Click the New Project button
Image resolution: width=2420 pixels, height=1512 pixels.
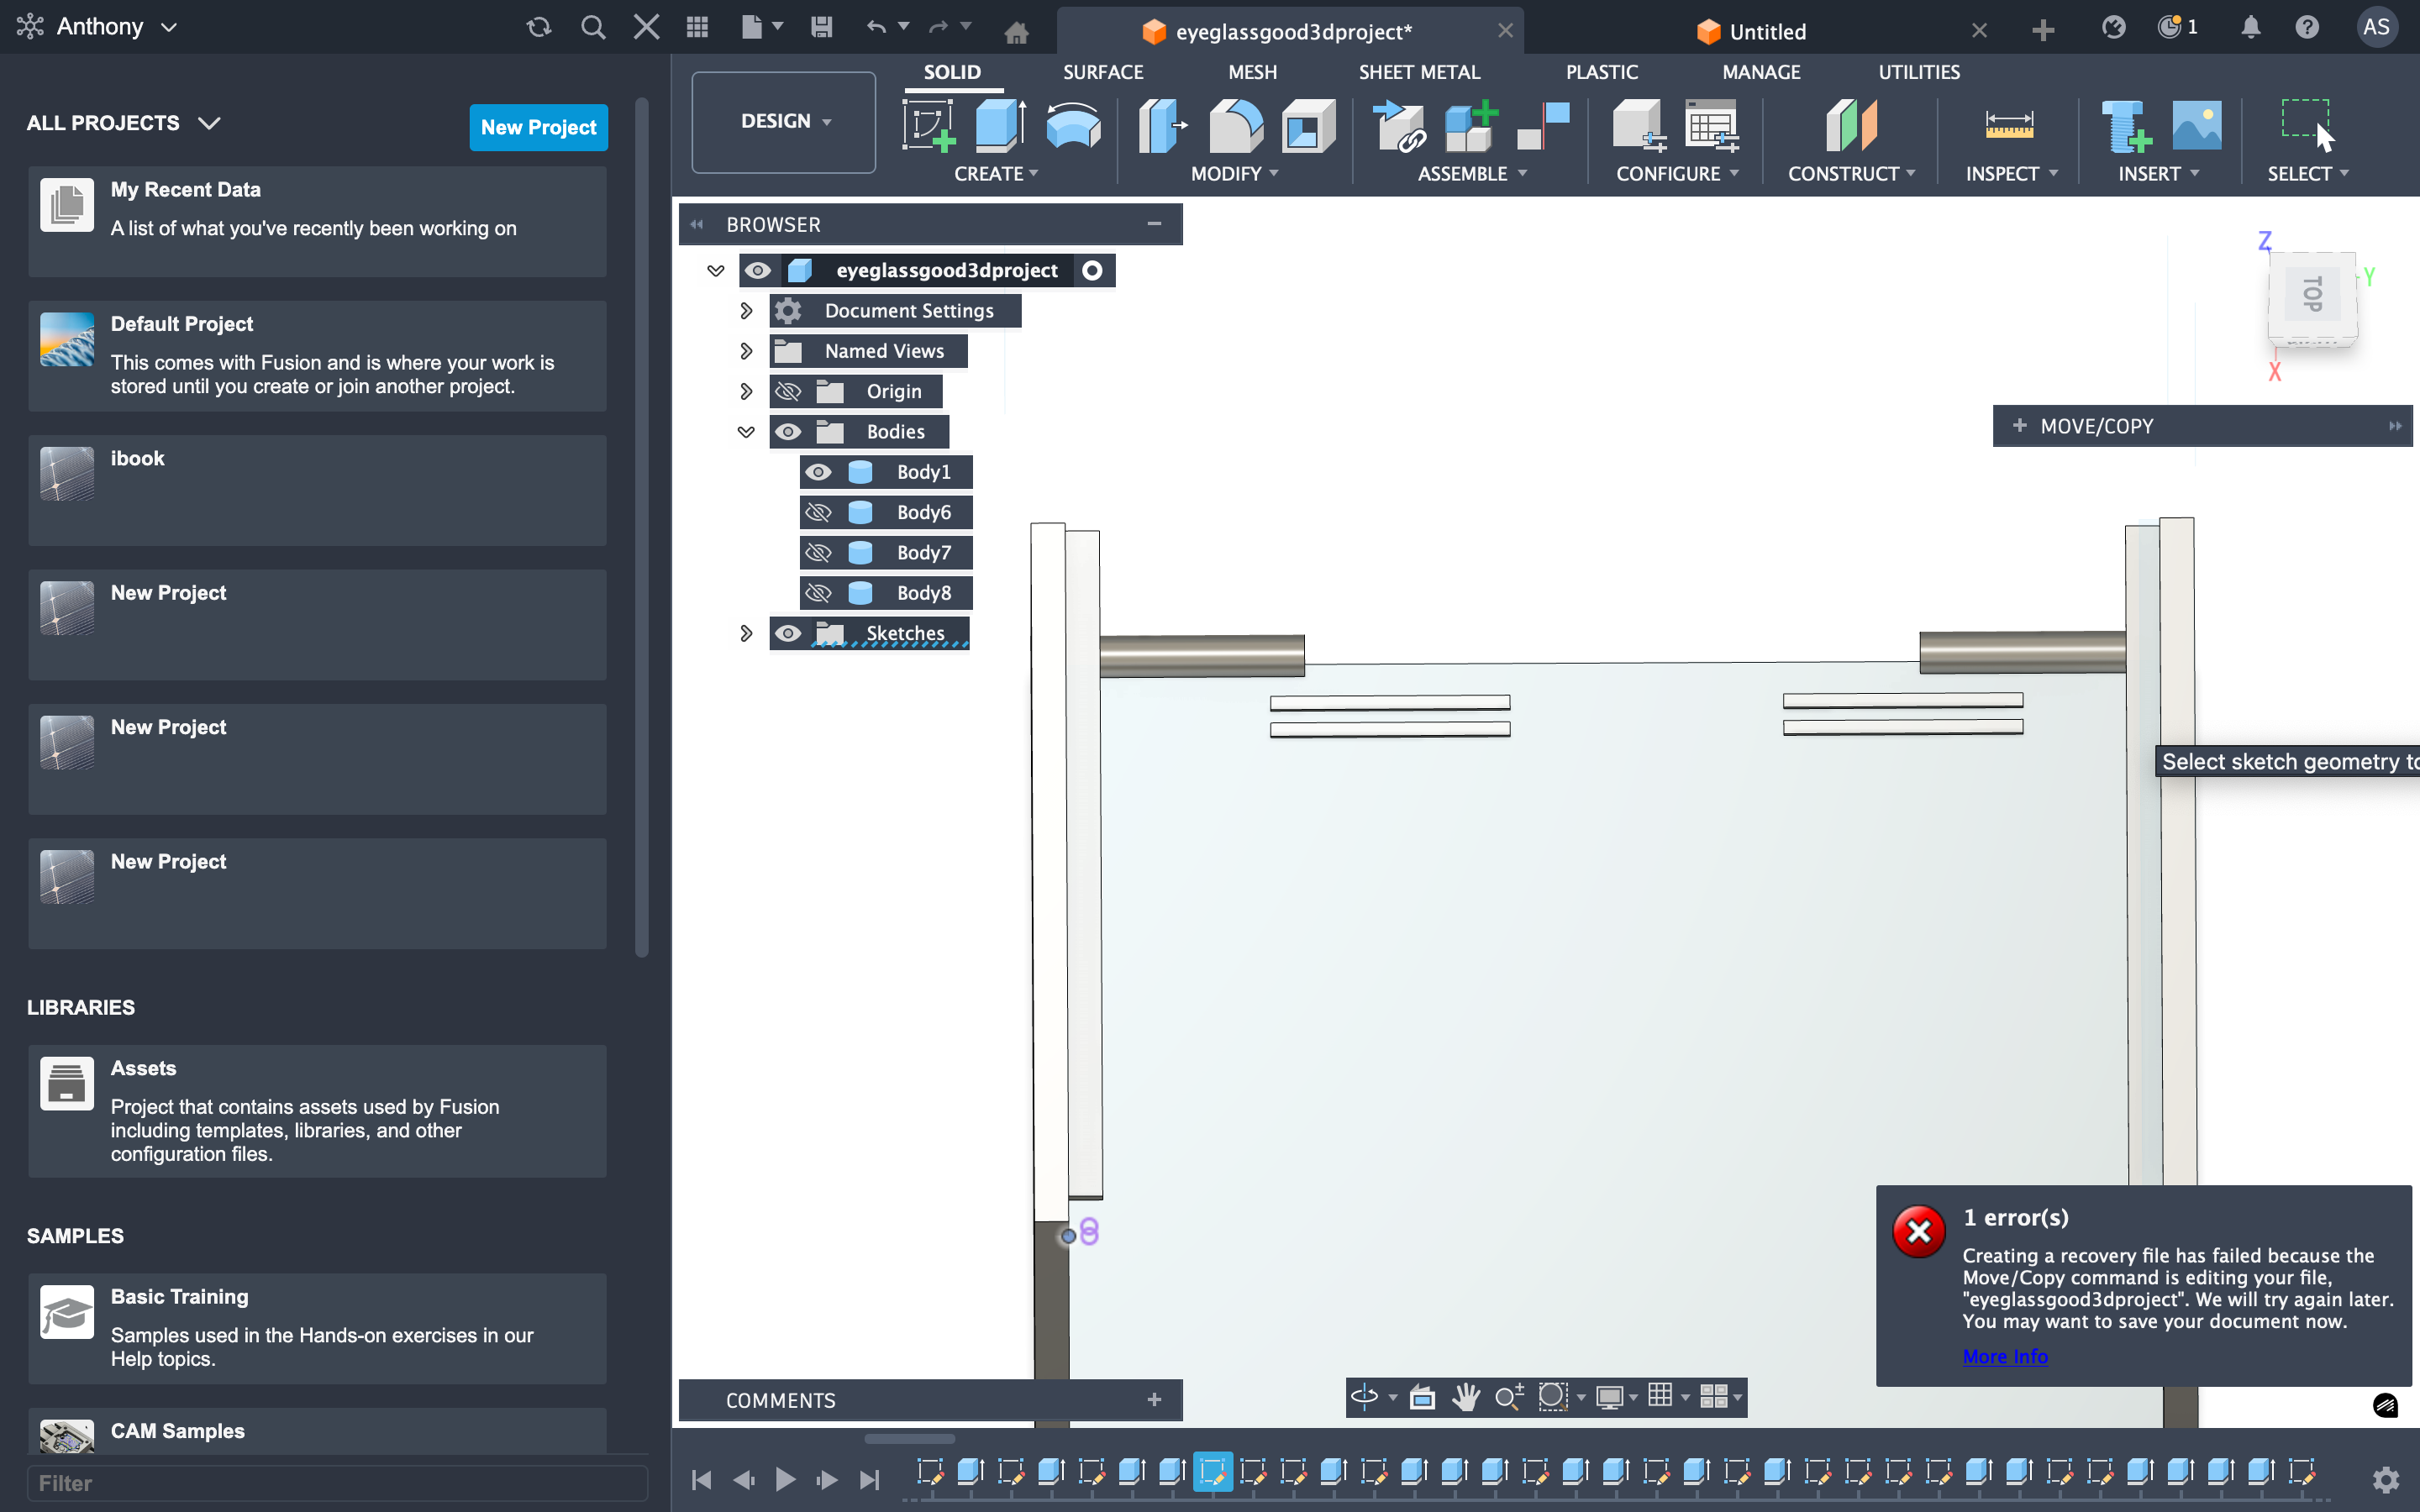click(538, 127)
